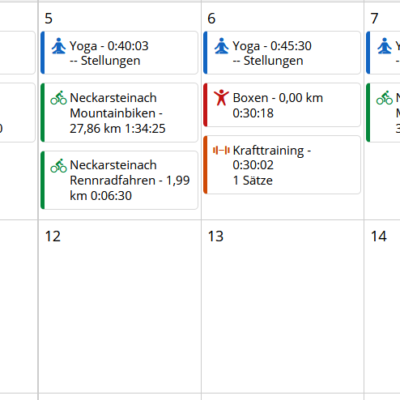
Task: Open Boxen 0:30:18 activity
Action: tap(282, 105)
